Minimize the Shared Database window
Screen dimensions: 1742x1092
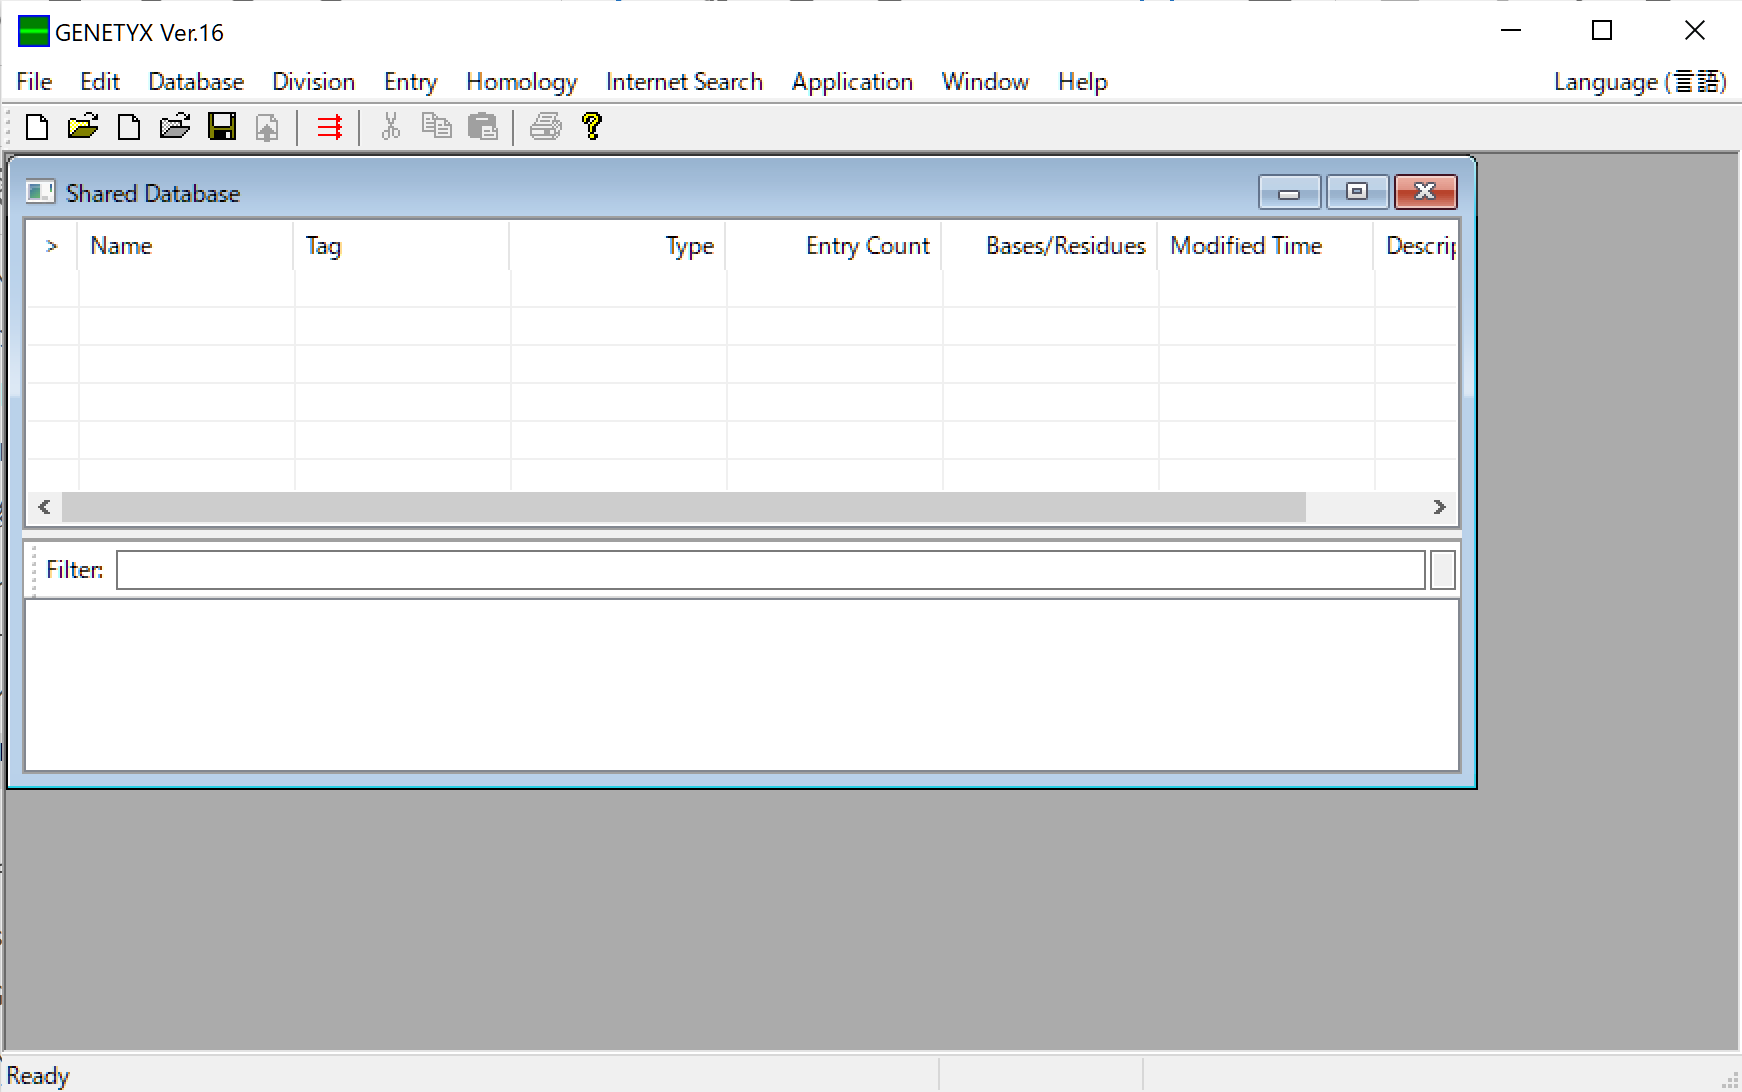click(x=1290, y=192)
